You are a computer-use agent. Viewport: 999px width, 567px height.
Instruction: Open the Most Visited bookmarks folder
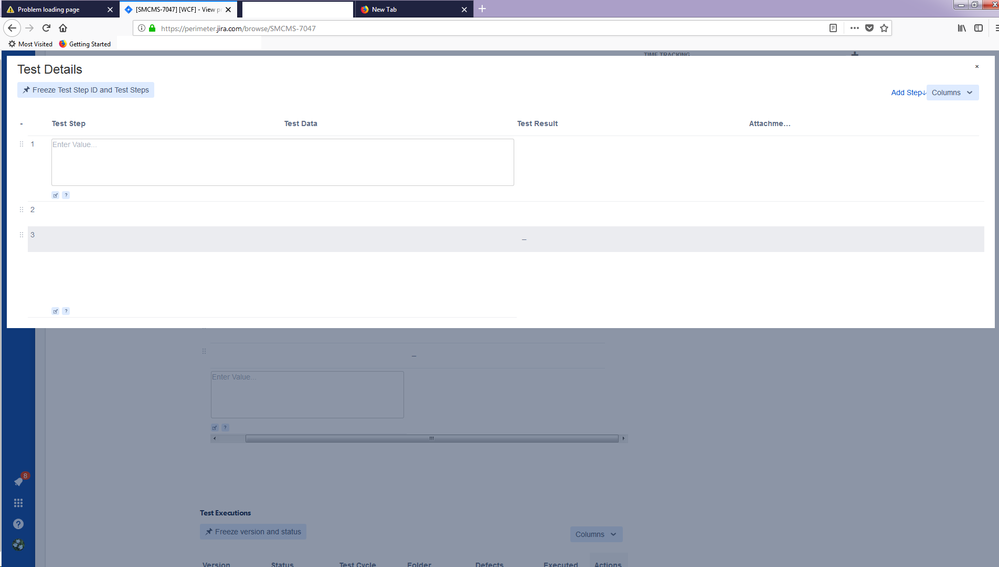(30, 44)
